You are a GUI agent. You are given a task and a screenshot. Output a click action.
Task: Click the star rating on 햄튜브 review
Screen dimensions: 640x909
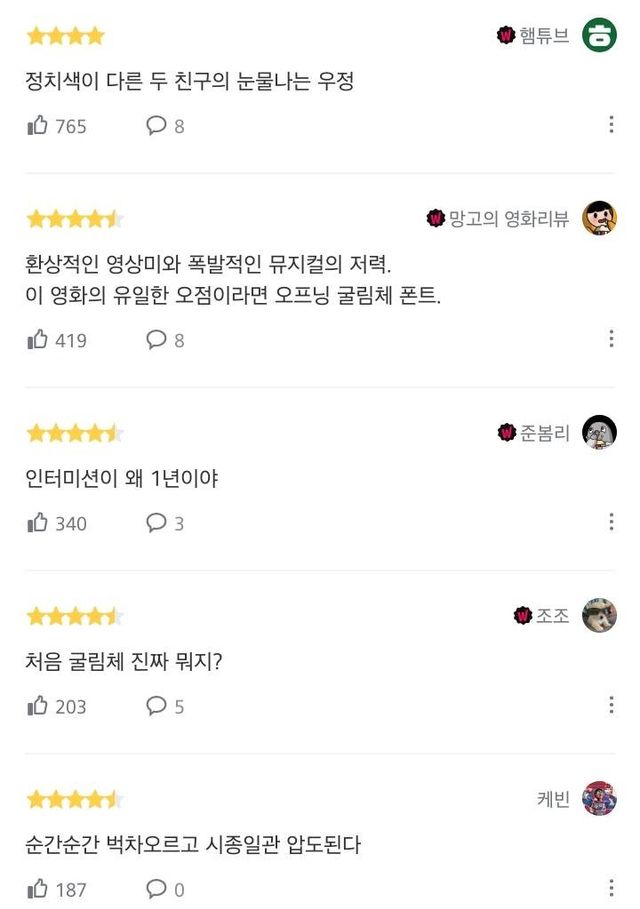(x=65, y=37)
